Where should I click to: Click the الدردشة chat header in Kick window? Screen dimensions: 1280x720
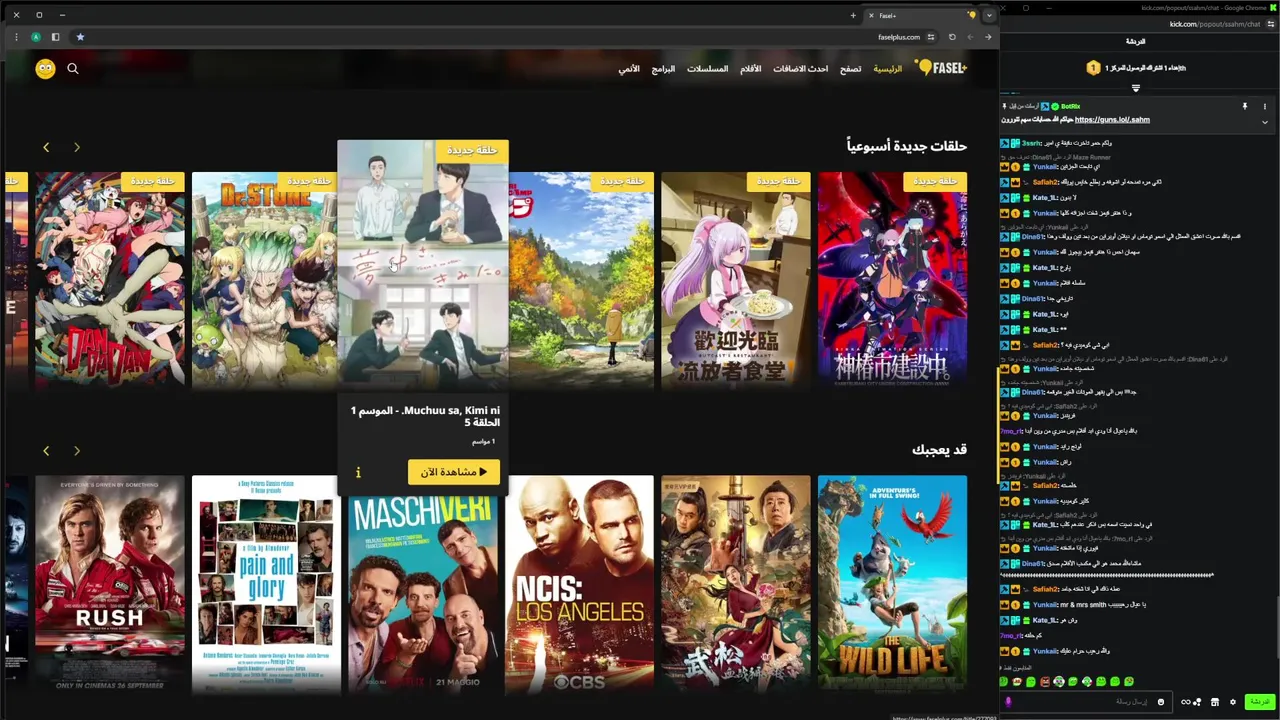tap(1136, 41)
